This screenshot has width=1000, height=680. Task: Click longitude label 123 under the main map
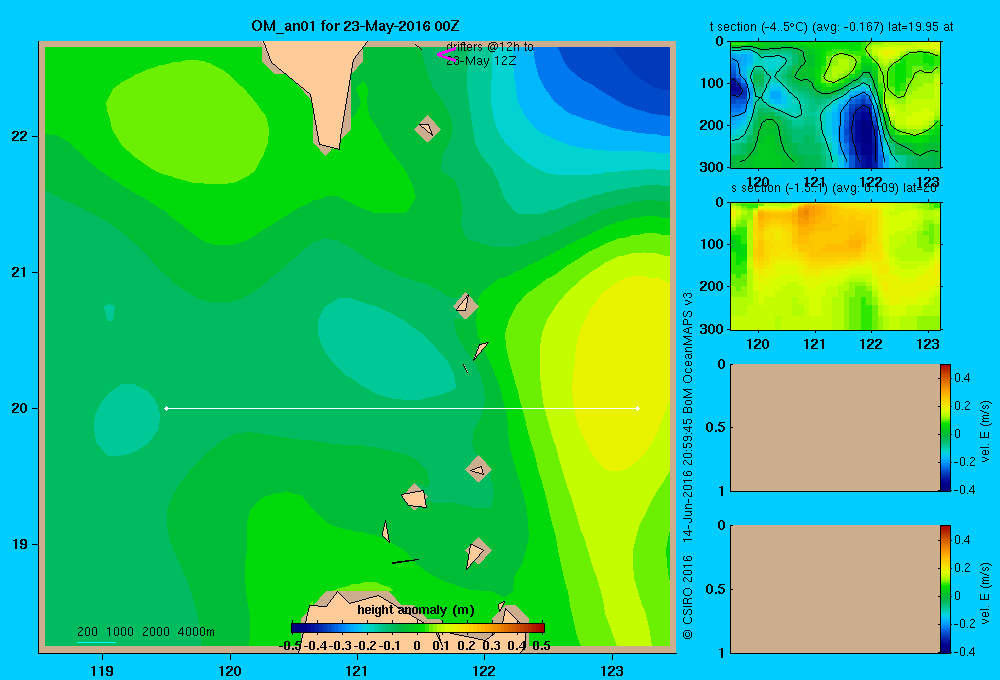[612, 670]
